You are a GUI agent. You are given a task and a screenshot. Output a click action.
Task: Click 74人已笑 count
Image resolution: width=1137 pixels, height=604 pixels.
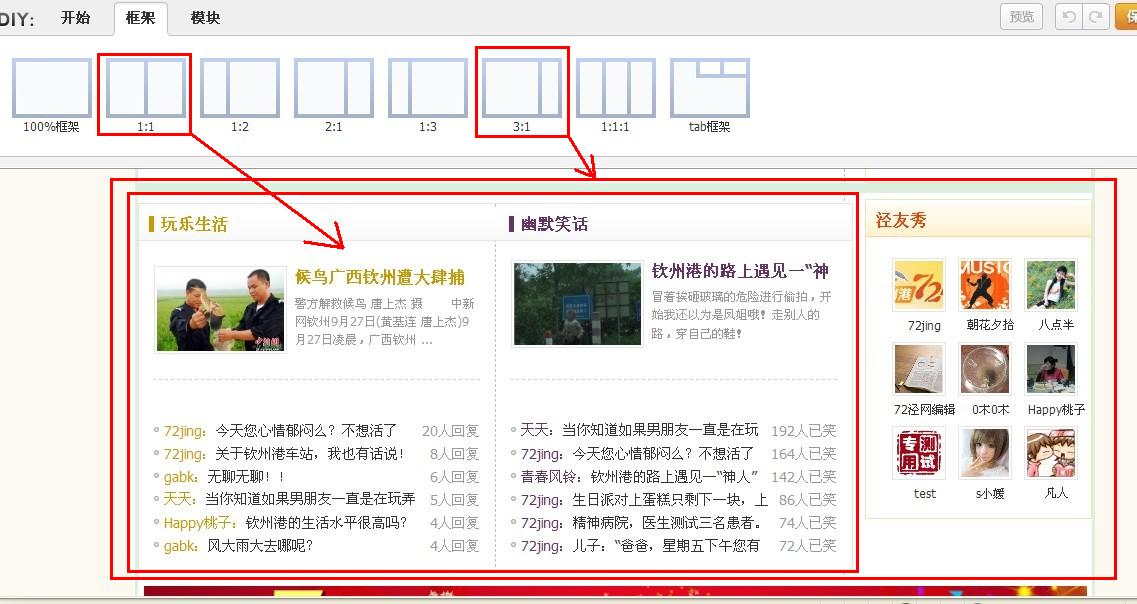tap(807, 523)
